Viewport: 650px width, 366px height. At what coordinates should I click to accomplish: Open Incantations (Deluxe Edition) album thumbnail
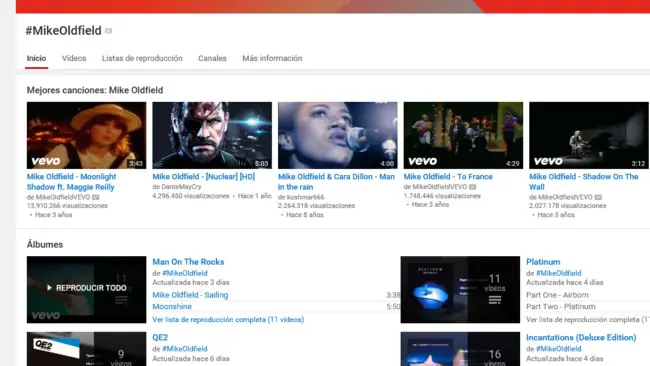tap(460, 349)
